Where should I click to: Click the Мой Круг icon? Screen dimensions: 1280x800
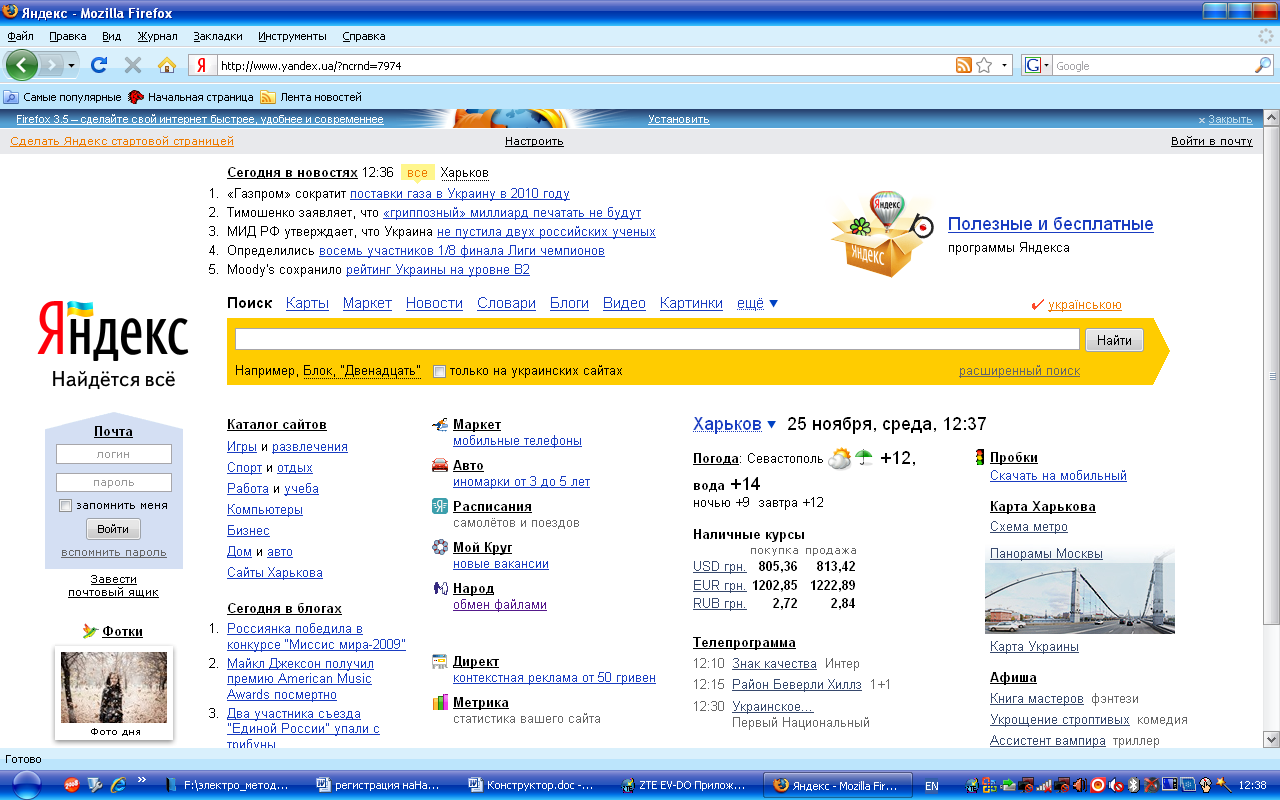tap(440, 548)
